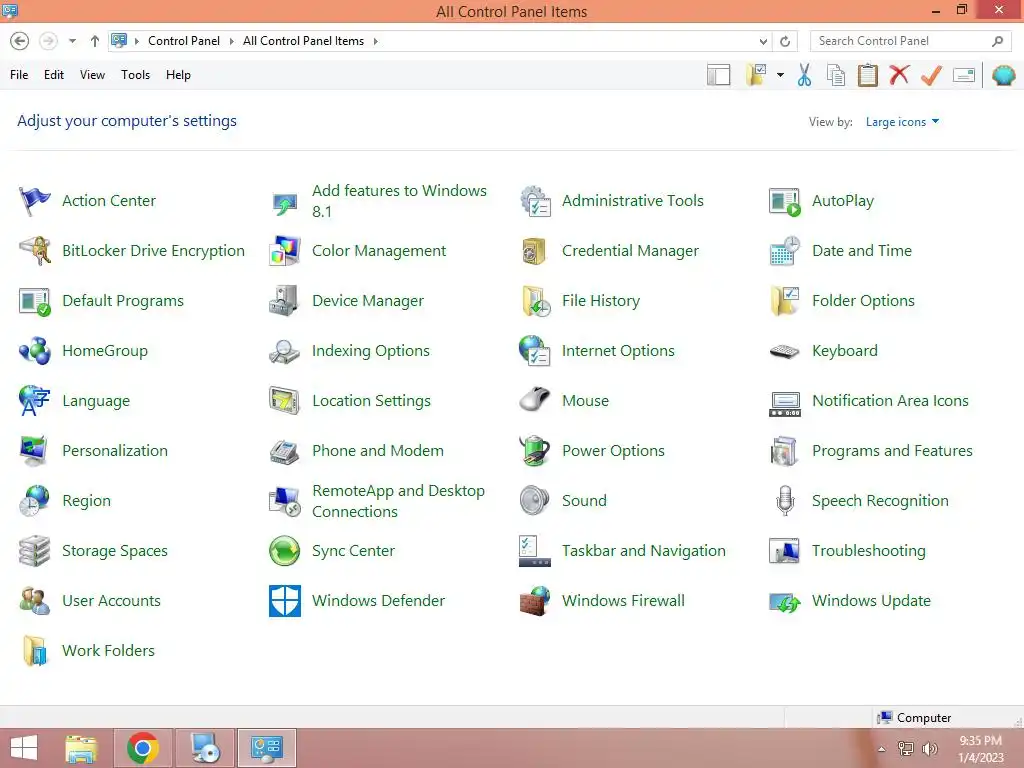1024x768 pixels.
Task: Click the orange checkmark toolbar icon
Action: click(931, 75)
